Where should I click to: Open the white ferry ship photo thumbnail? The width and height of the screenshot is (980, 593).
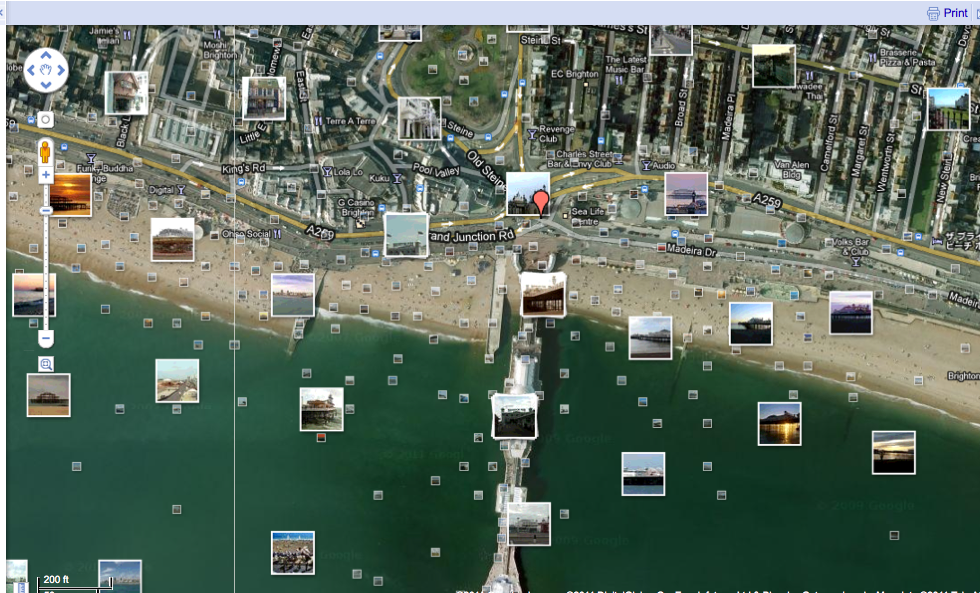click(643, 473)
